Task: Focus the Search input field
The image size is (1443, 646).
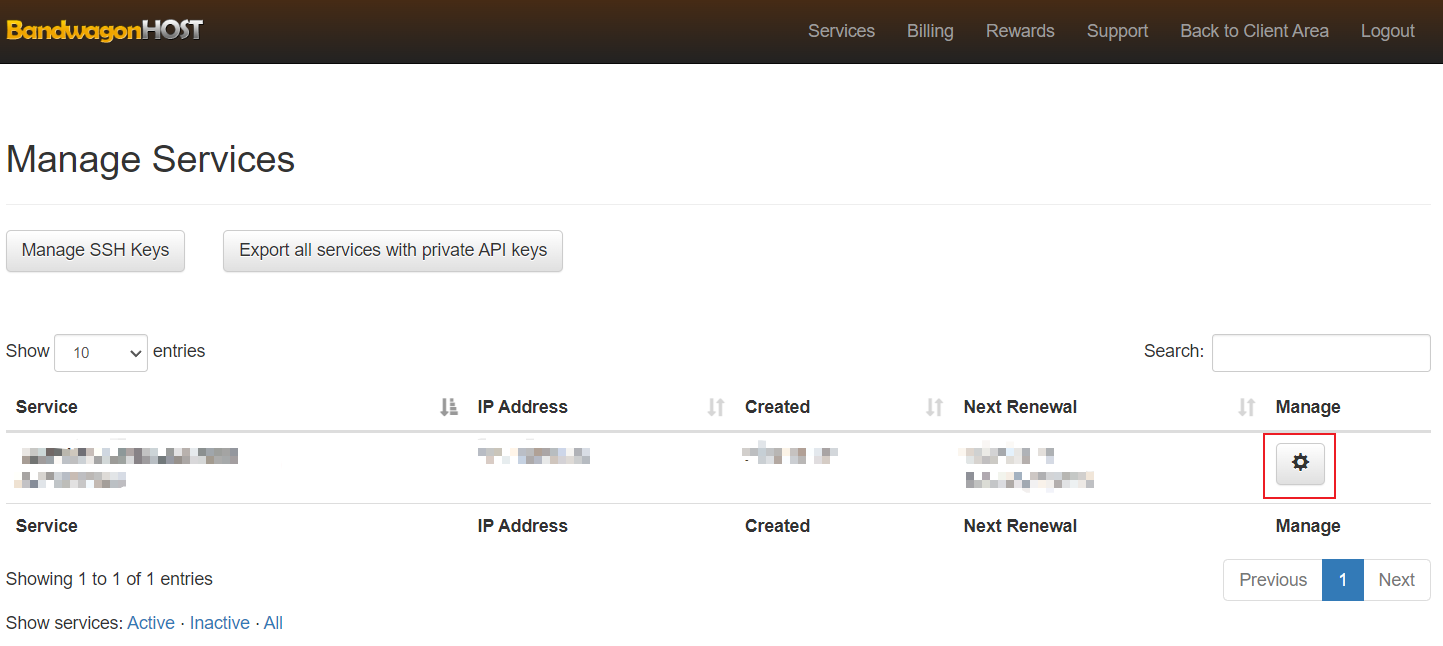Action: (x=1320, y=353)
